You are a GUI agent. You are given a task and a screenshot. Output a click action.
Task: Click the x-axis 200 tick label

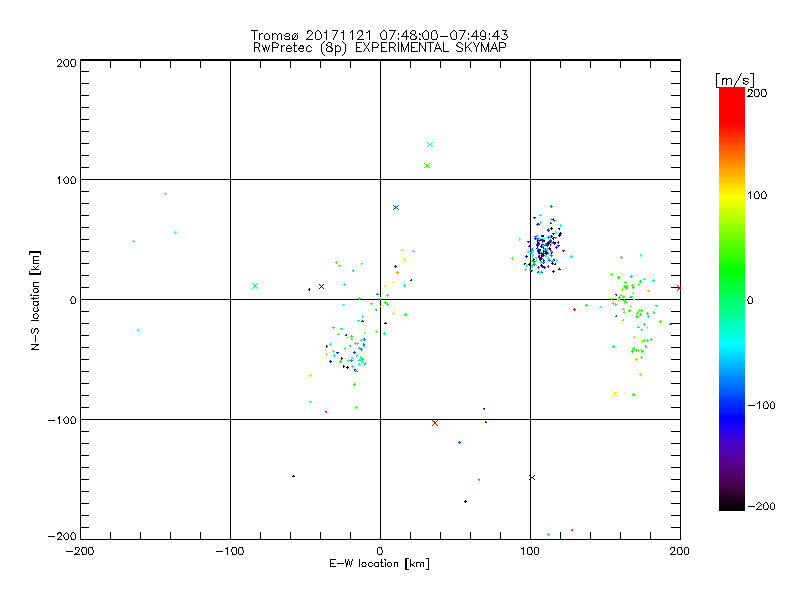point(680,551)
